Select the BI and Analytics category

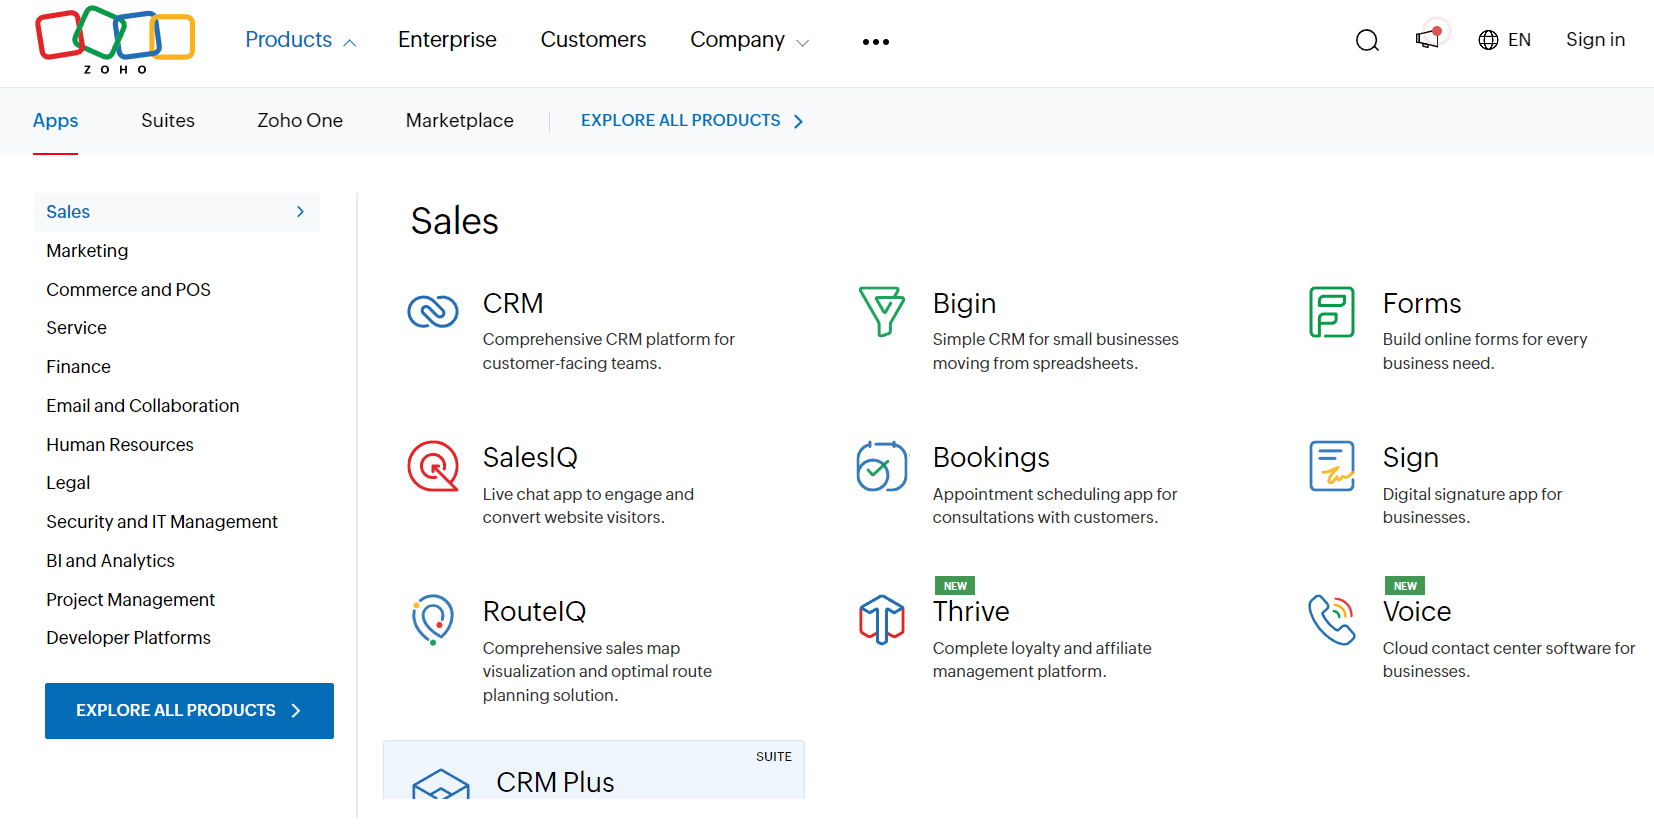pyautogui.click(x=110, y=561)
